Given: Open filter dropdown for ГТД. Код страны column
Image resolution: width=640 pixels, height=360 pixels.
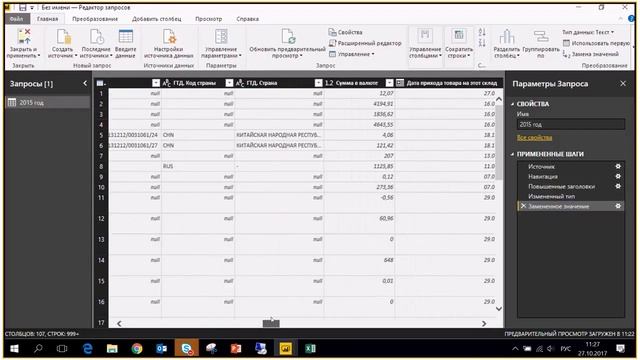Looking at the screenshot, I should [x=229, y=83].
